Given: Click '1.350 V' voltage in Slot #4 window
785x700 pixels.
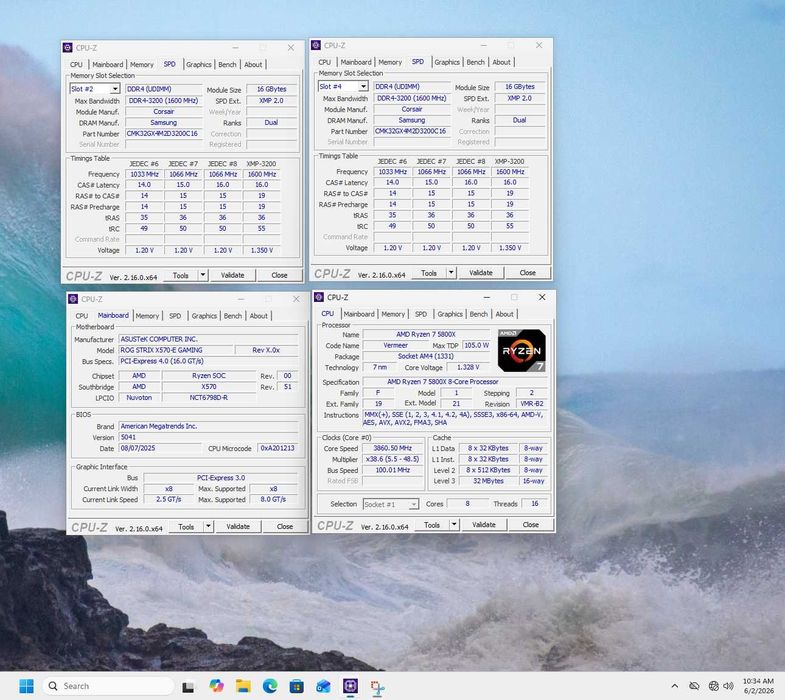Looking at the screenshot, I should pos(510,248).
